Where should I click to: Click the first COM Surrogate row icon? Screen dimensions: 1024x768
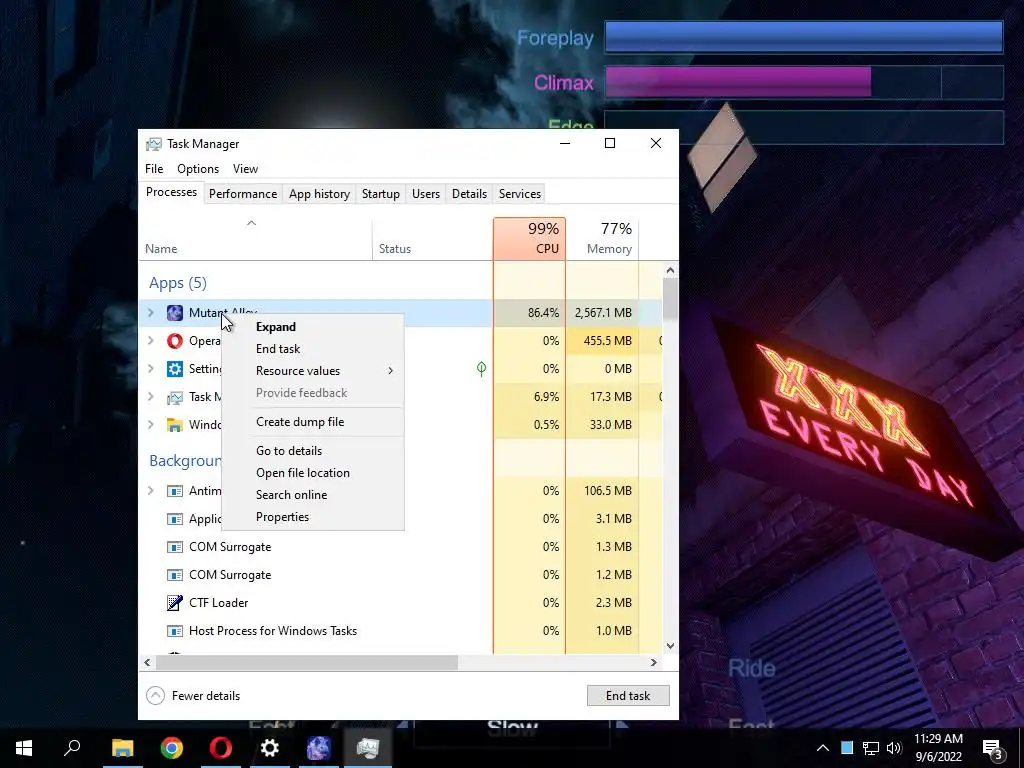(x=174, y=547)
